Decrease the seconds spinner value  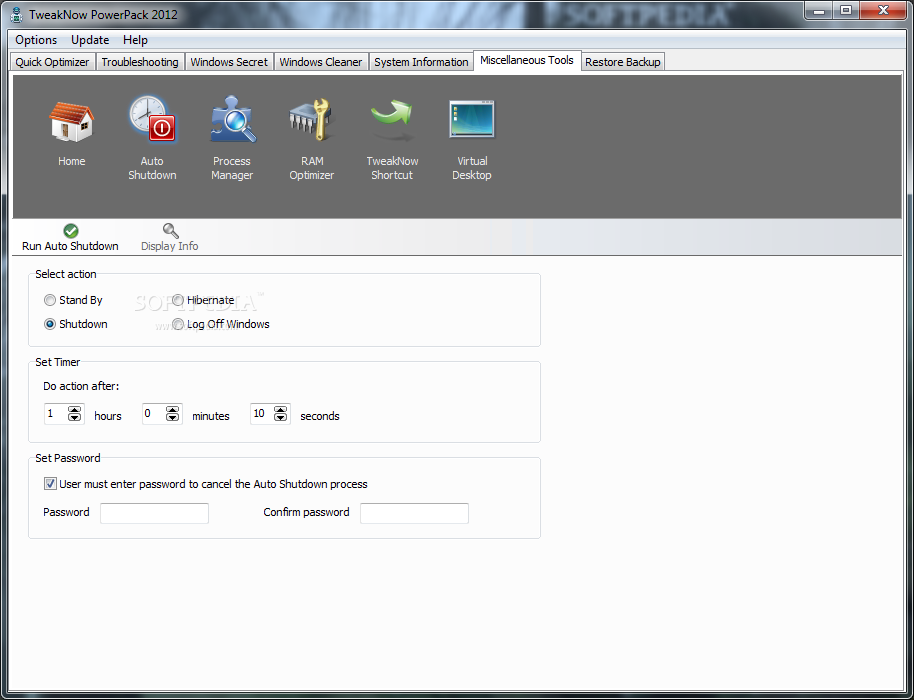point(281,417)
